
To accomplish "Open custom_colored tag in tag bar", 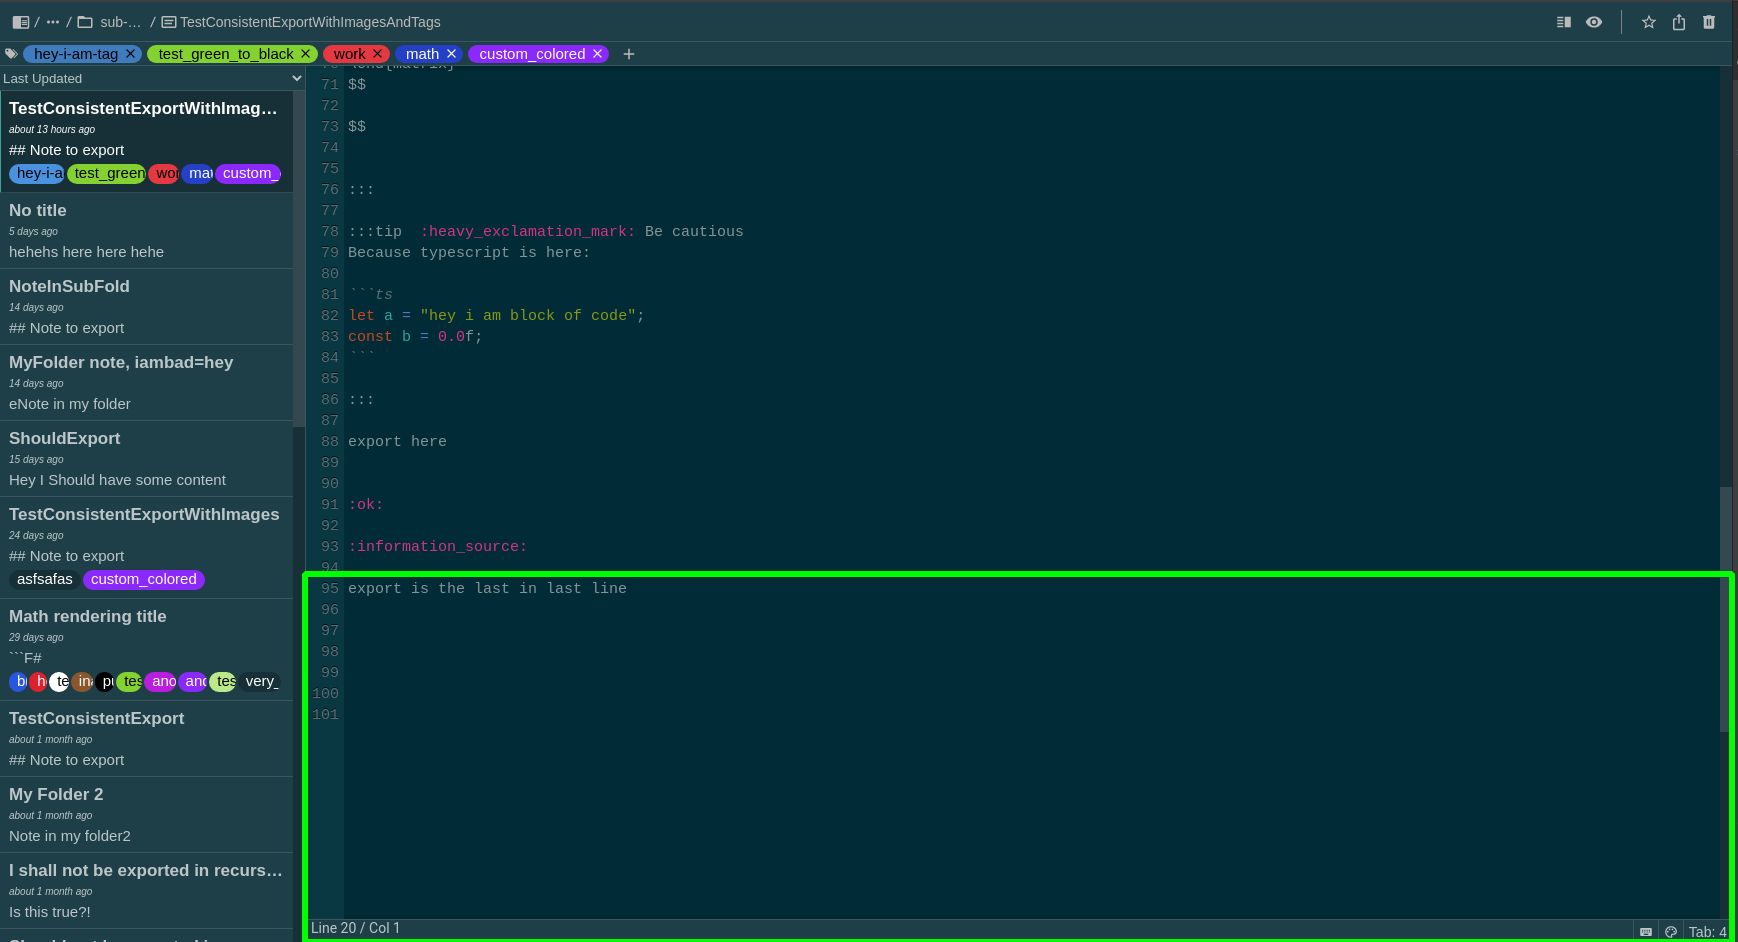I will (x=532, y=54).
